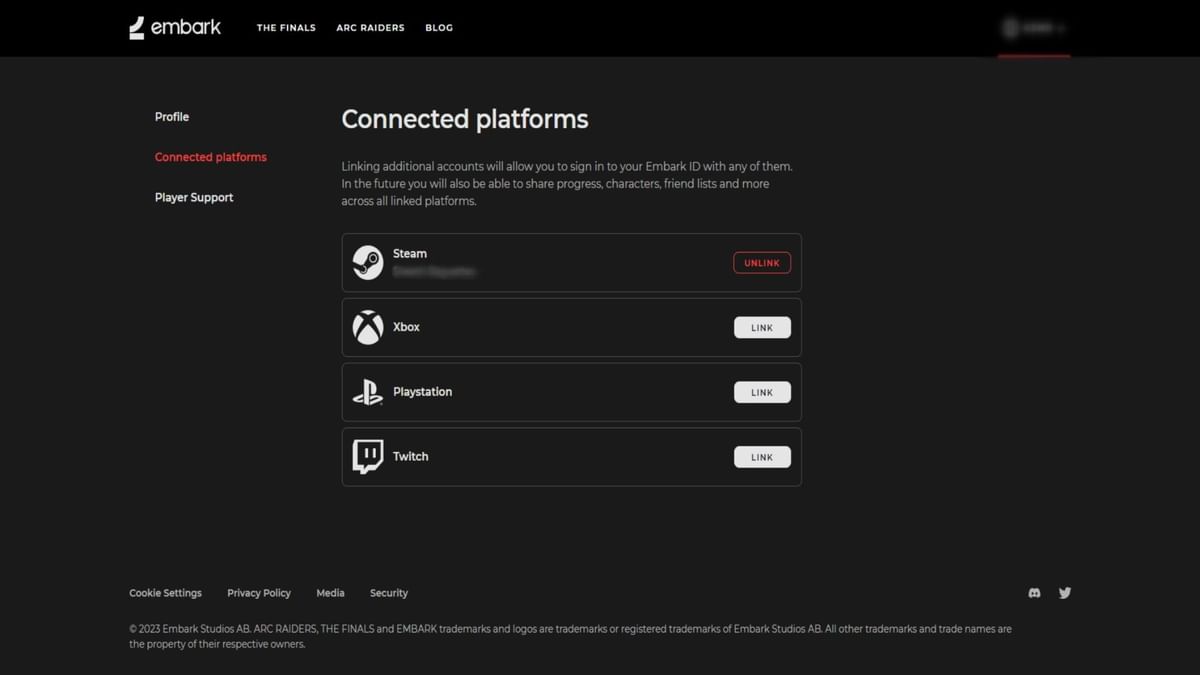Click the Xbox platform icon
The width and height of the screenshot is (1200, 675).
click(367, 327)
